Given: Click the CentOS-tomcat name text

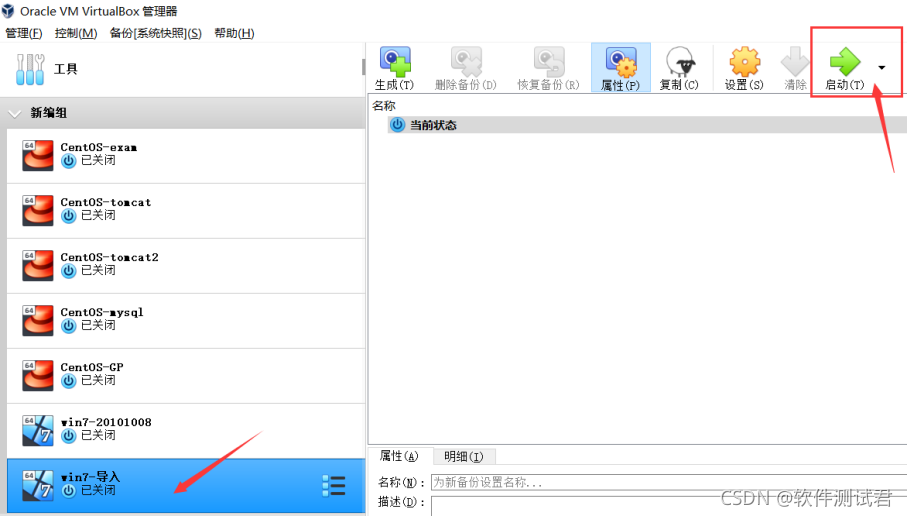Looking at the screenshot, I should tap(105, 202).
